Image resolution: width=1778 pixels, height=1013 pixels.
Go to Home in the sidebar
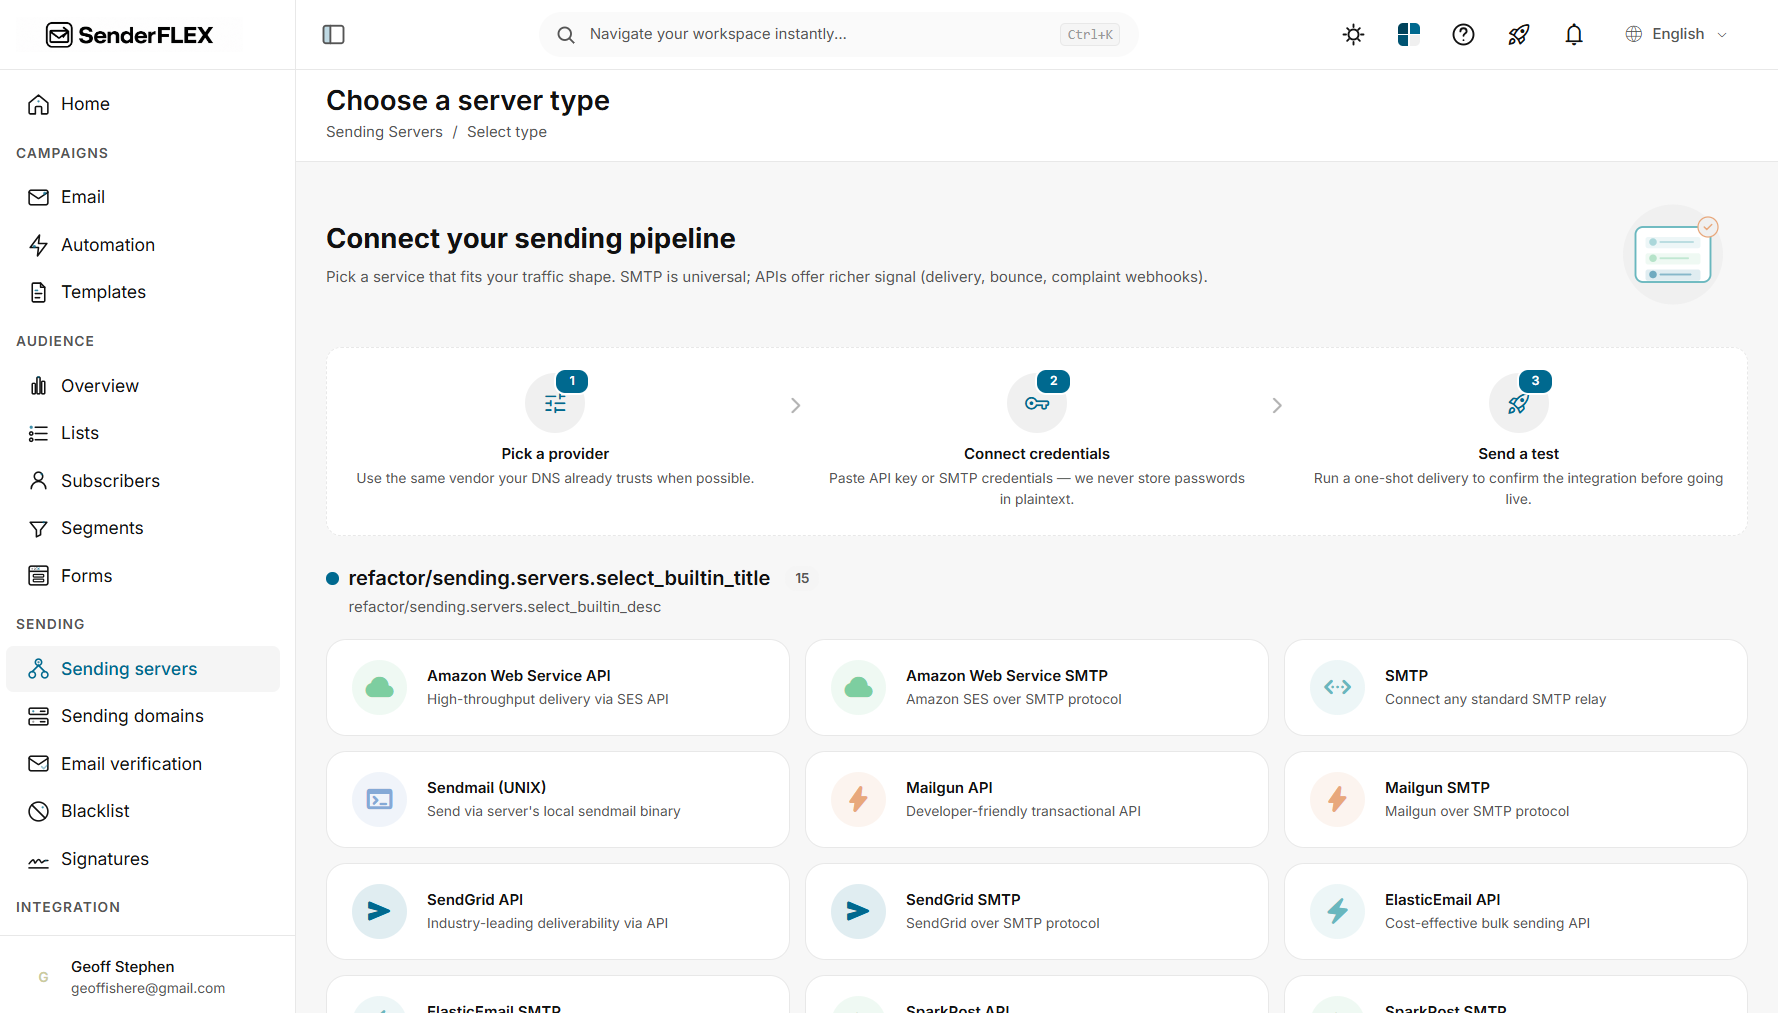[x=143, y=104]
